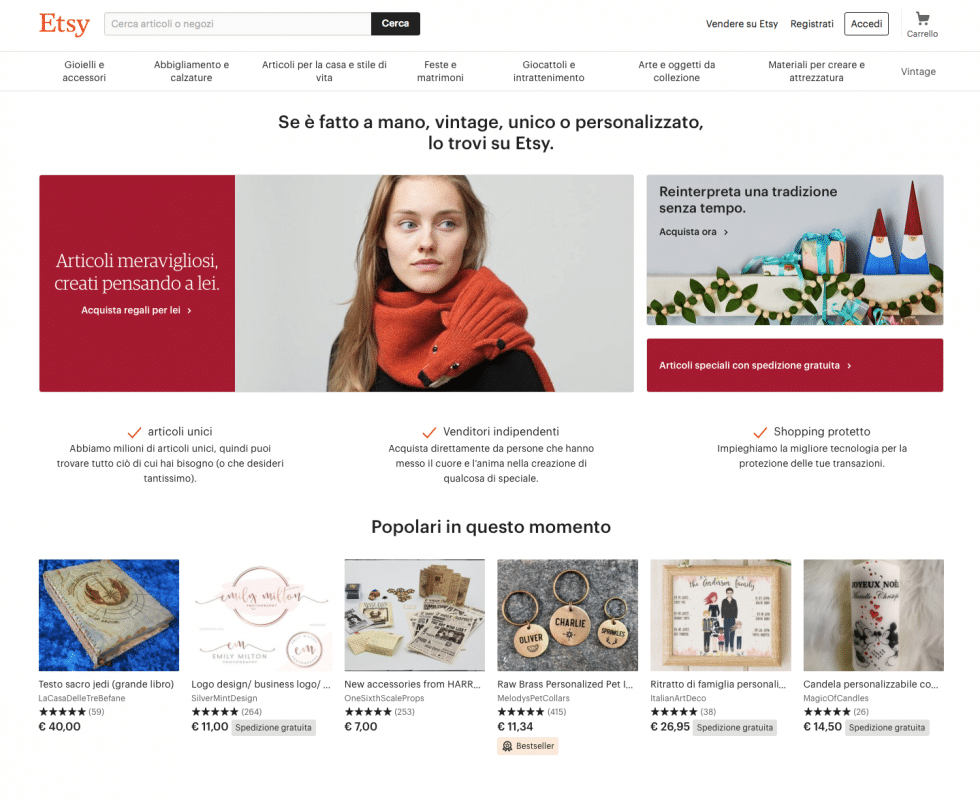Open the Ritratto di famiglia product thumbnail
The width and height of the screenshot is (980, 800).
720,615
